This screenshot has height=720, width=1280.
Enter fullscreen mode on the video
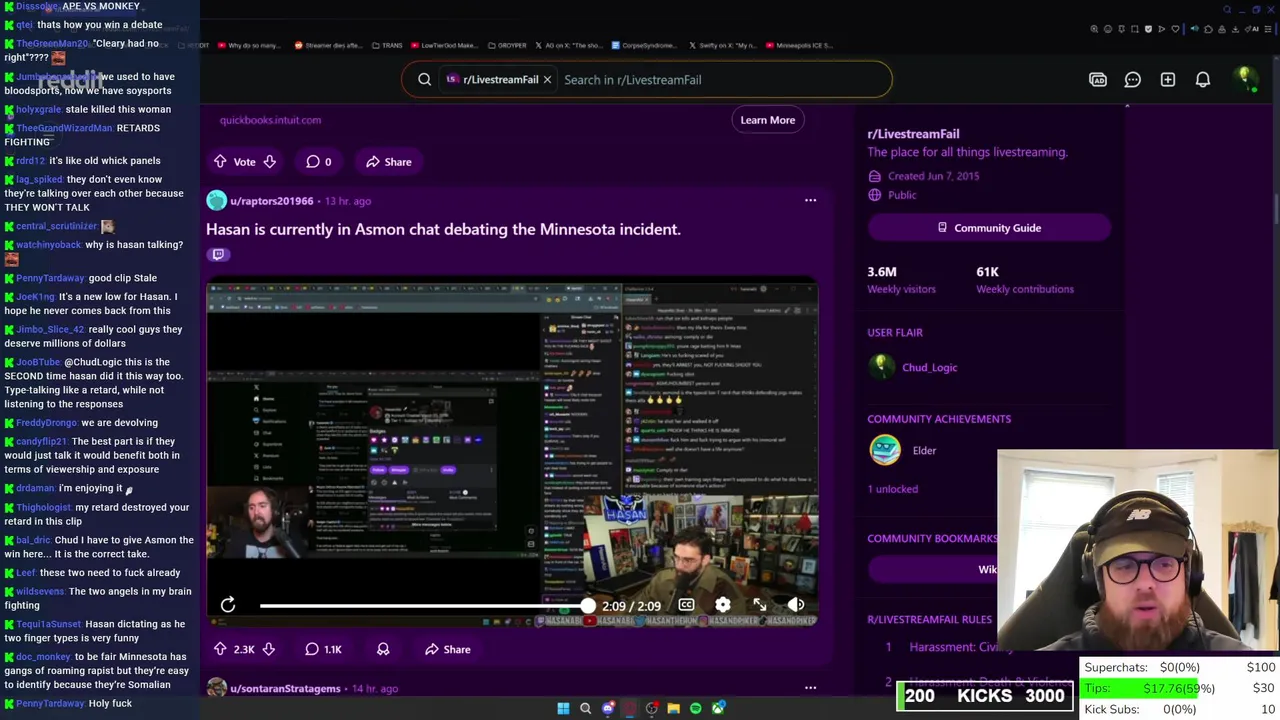point(760,605)
